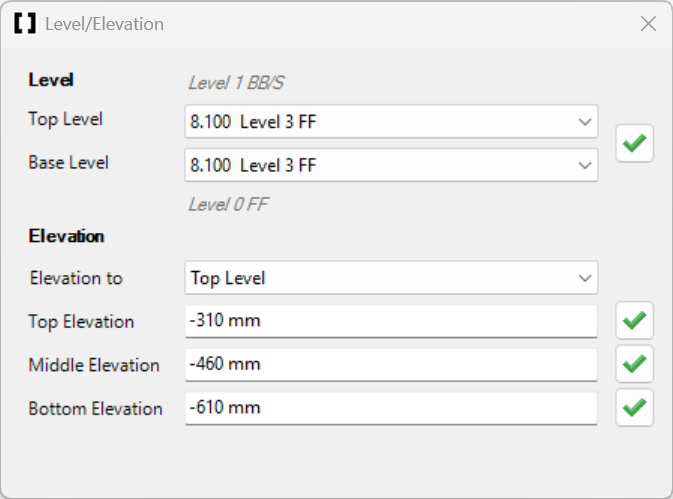Screen dimensions: 673x499
Task: Apply levels with the green checkmark beside Top Level
Action: pos(634,143)
